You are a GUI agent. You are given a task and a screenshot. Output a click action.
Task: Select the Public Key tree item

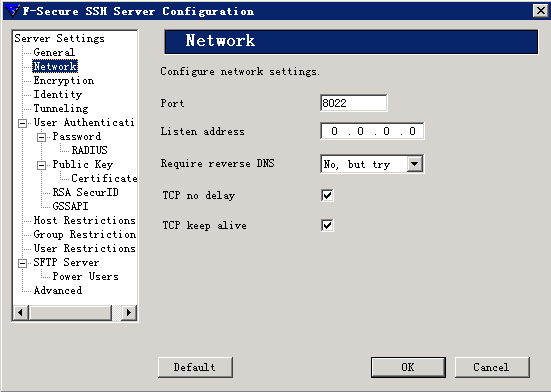[x=83, y=164]
